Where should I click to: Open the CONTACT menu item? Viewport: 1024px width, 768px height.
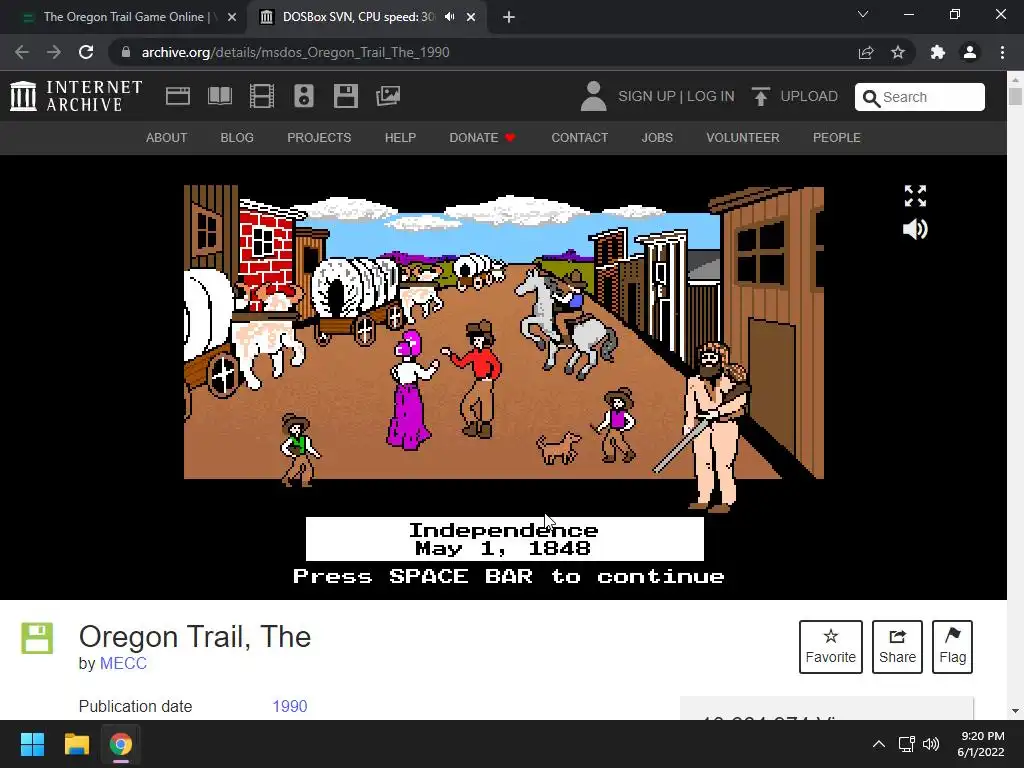[579, 138]
